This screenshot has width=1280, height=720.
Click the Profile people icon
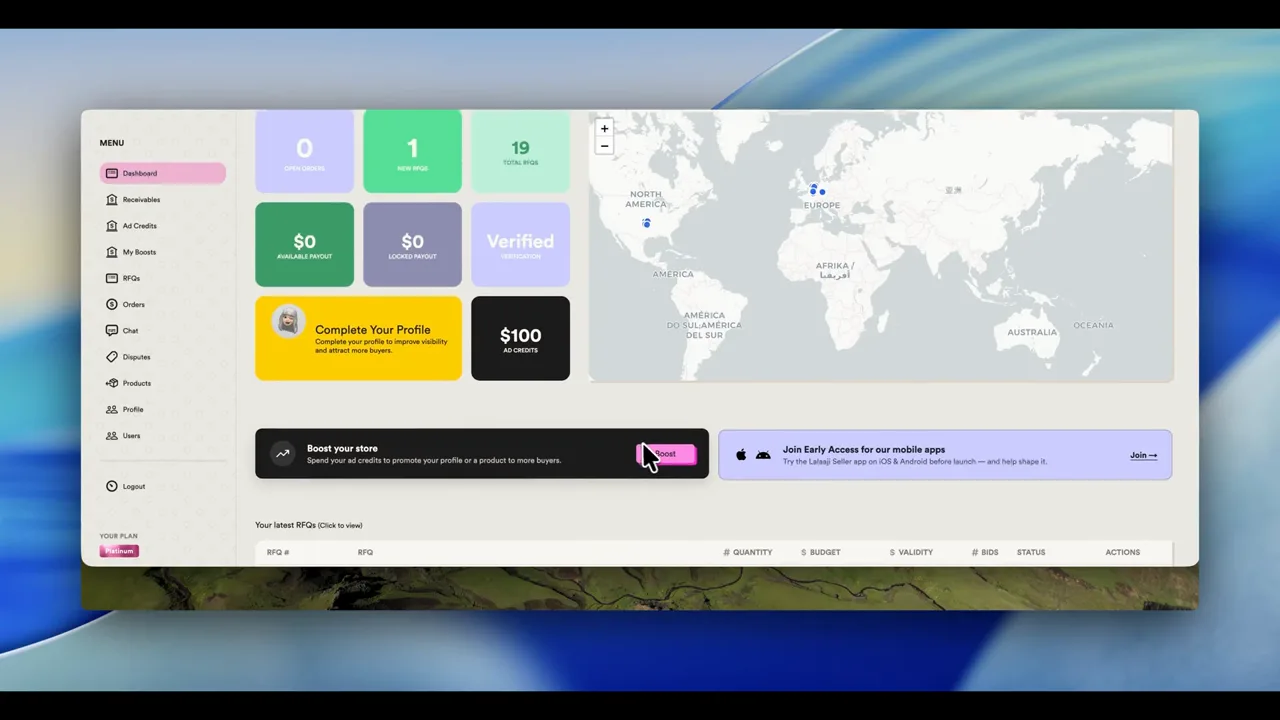(x=112, y=409)
